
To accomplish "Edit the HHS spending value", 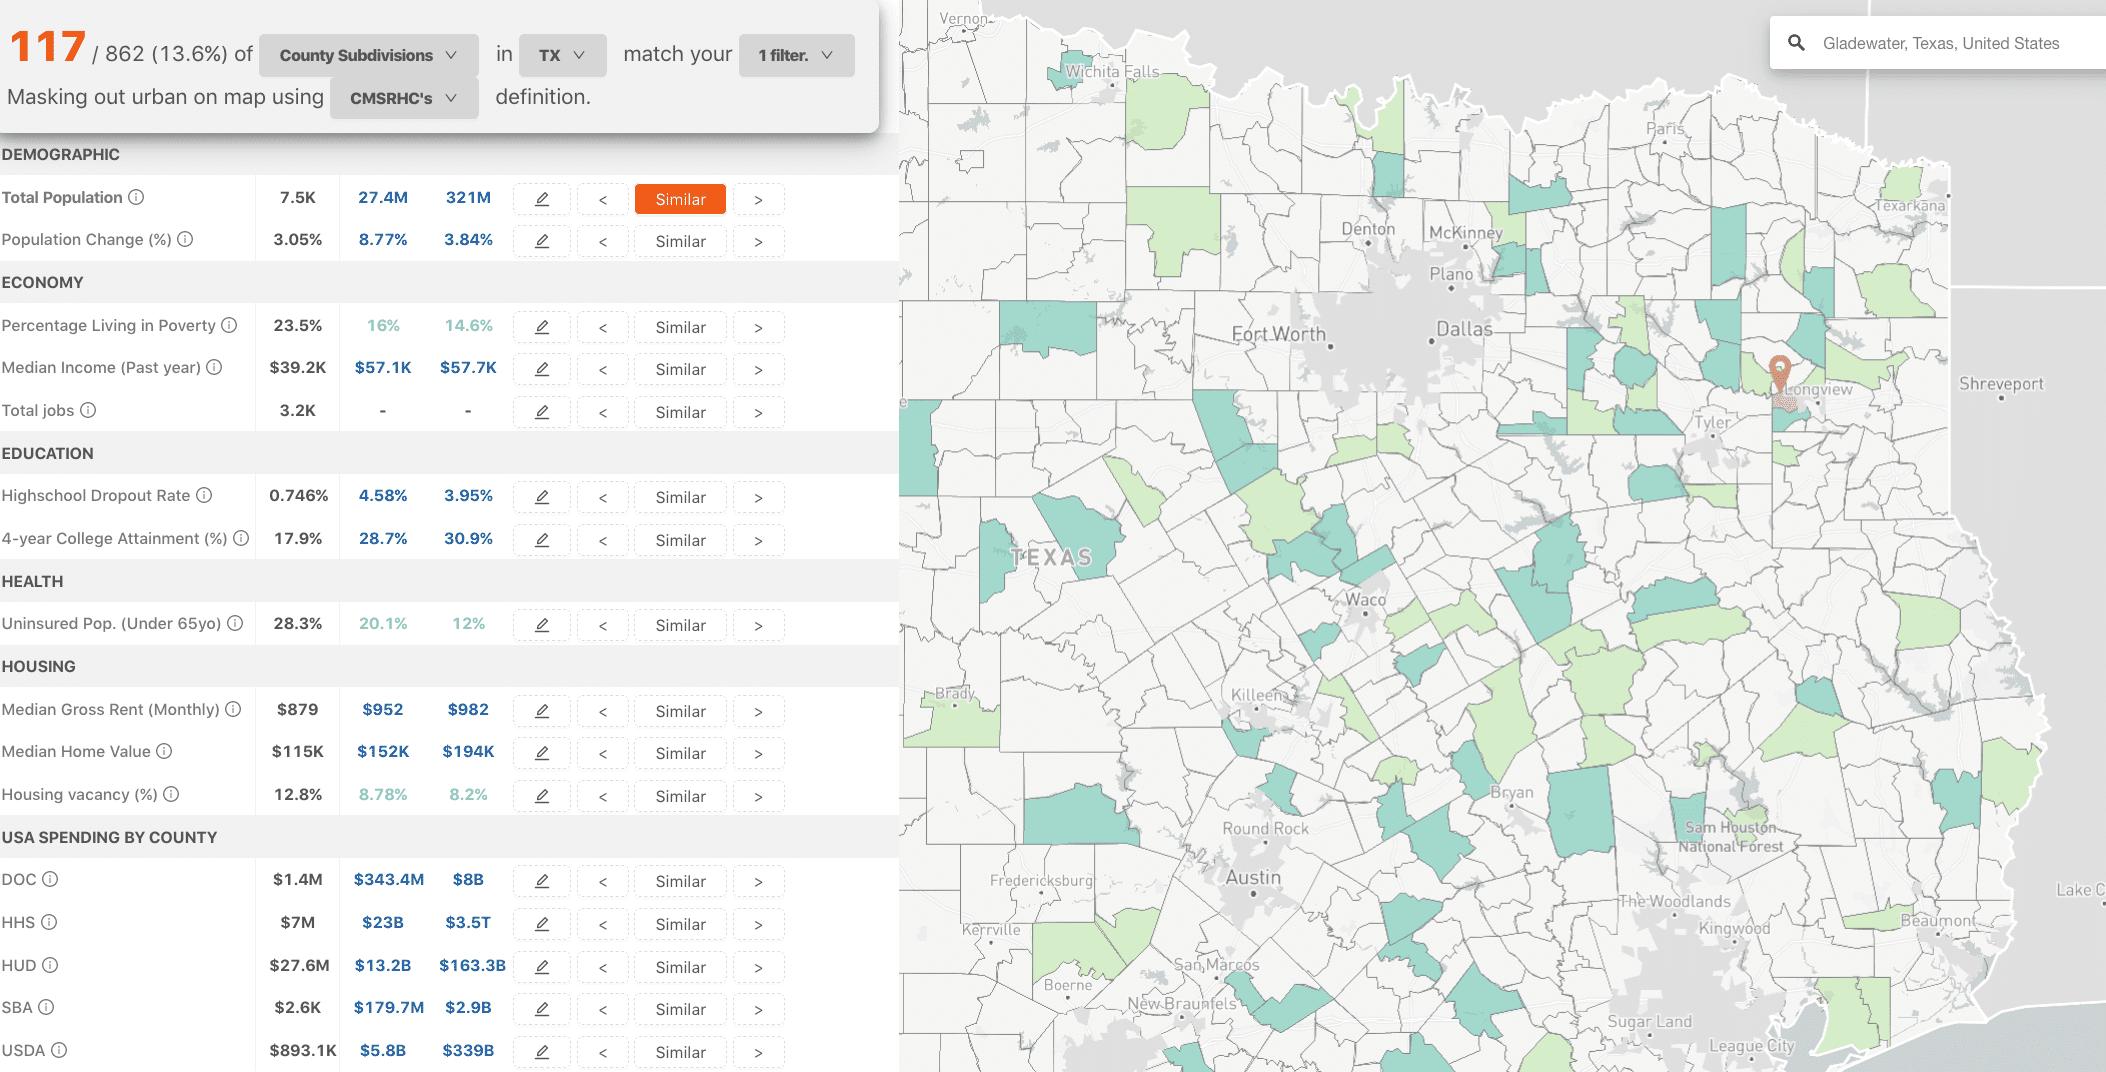I will click(542, 924).
